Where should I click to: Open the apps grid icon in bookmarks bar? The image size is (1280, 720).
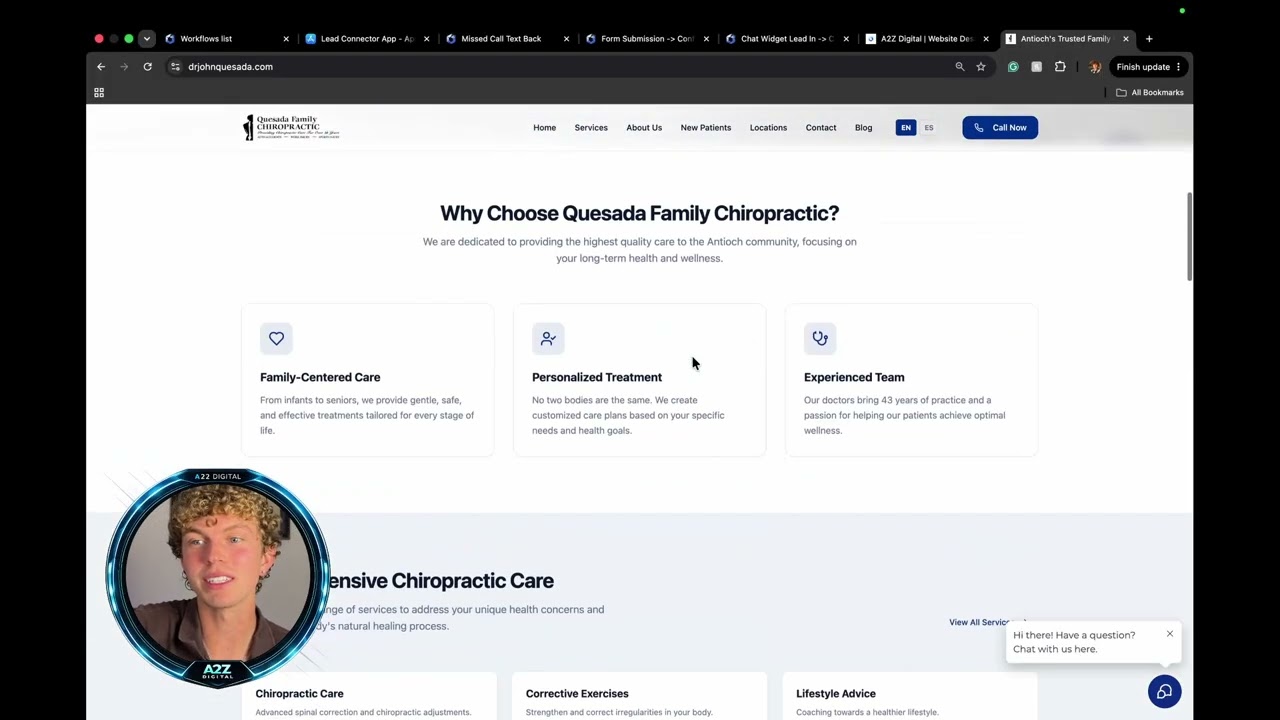click(x=99, y=92)
